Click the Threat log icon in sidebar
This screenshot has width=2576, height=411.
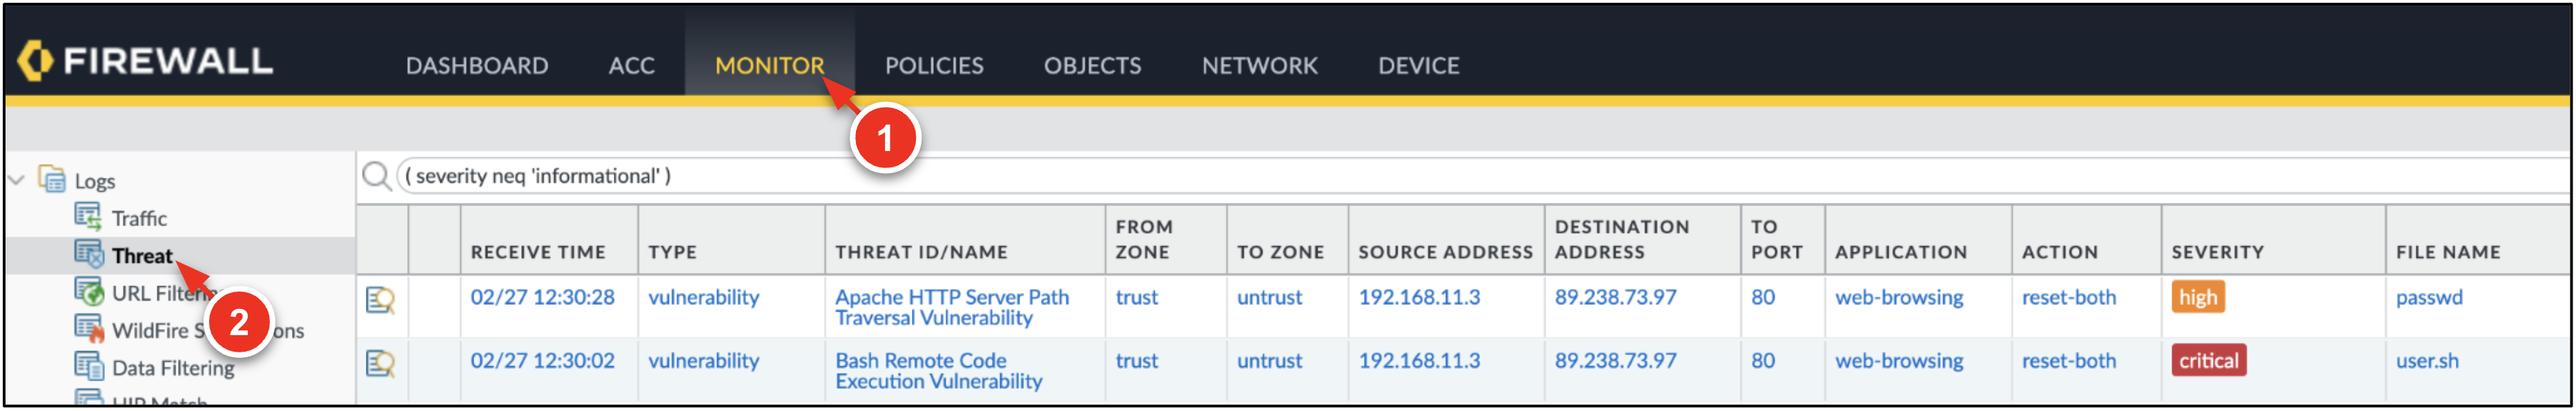(x=88, y=254)
